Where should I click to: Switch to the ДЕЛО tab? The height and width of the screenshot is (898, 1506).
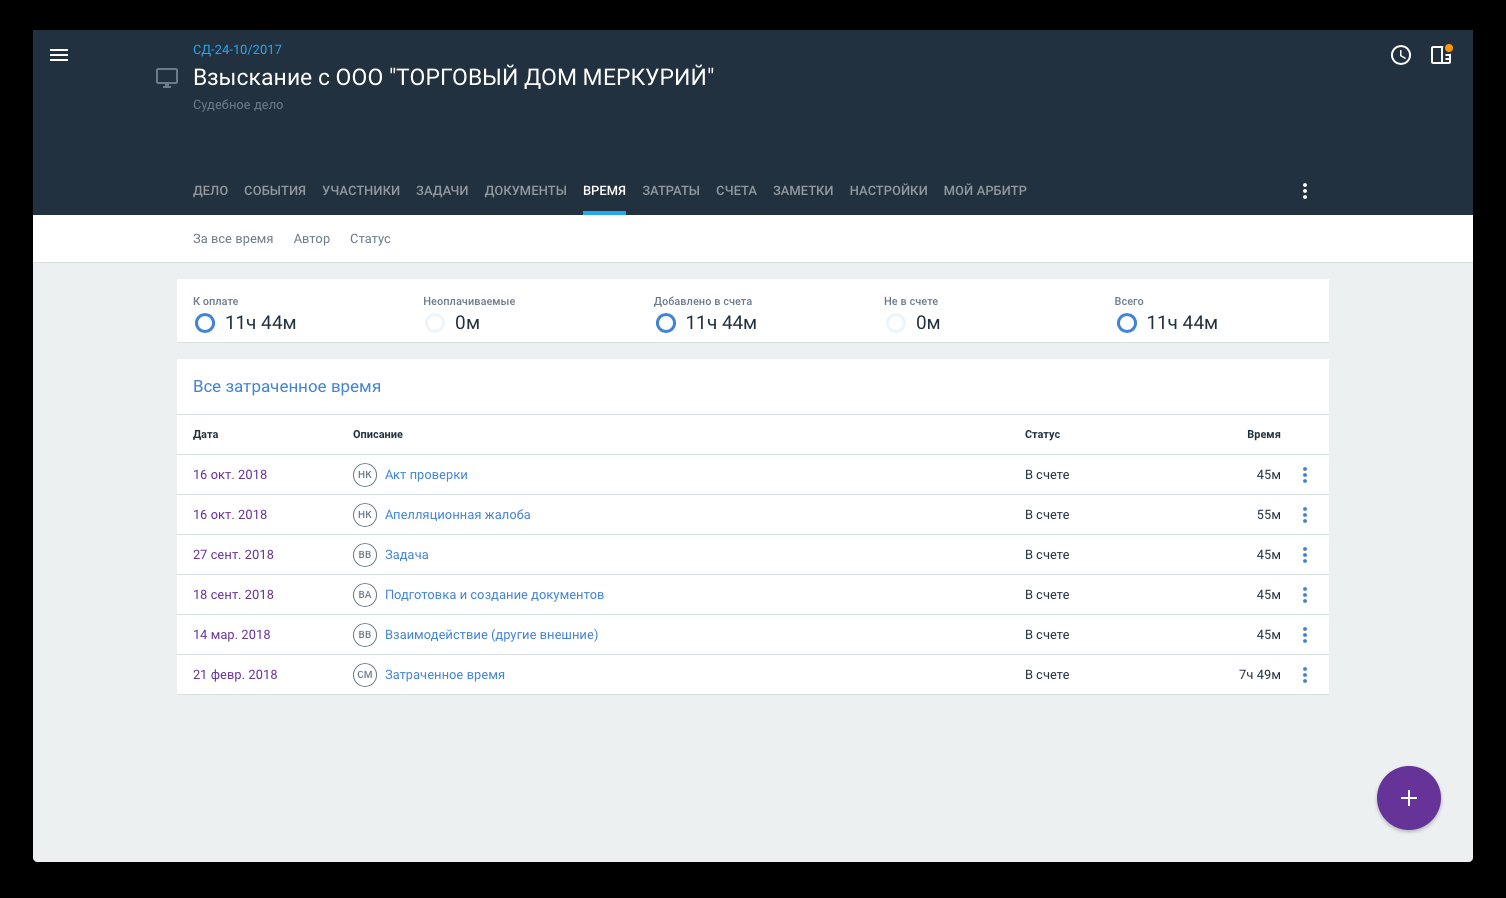click(x=210, y=191)
